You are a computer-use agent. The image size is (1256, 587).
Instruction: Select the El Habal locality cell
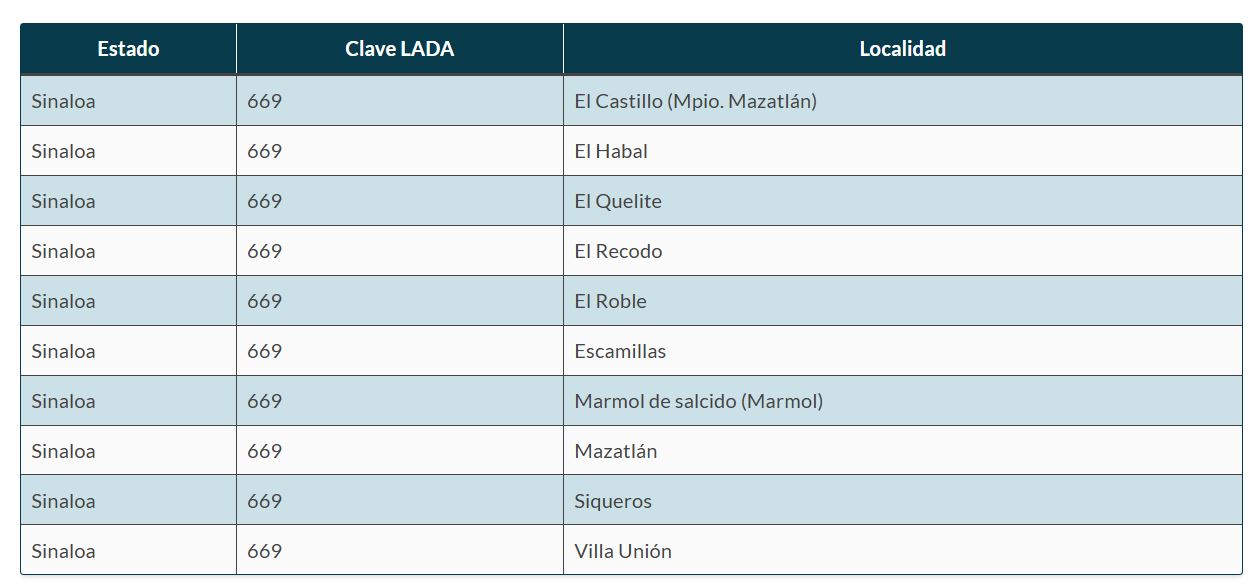click(x=611, y=151)
